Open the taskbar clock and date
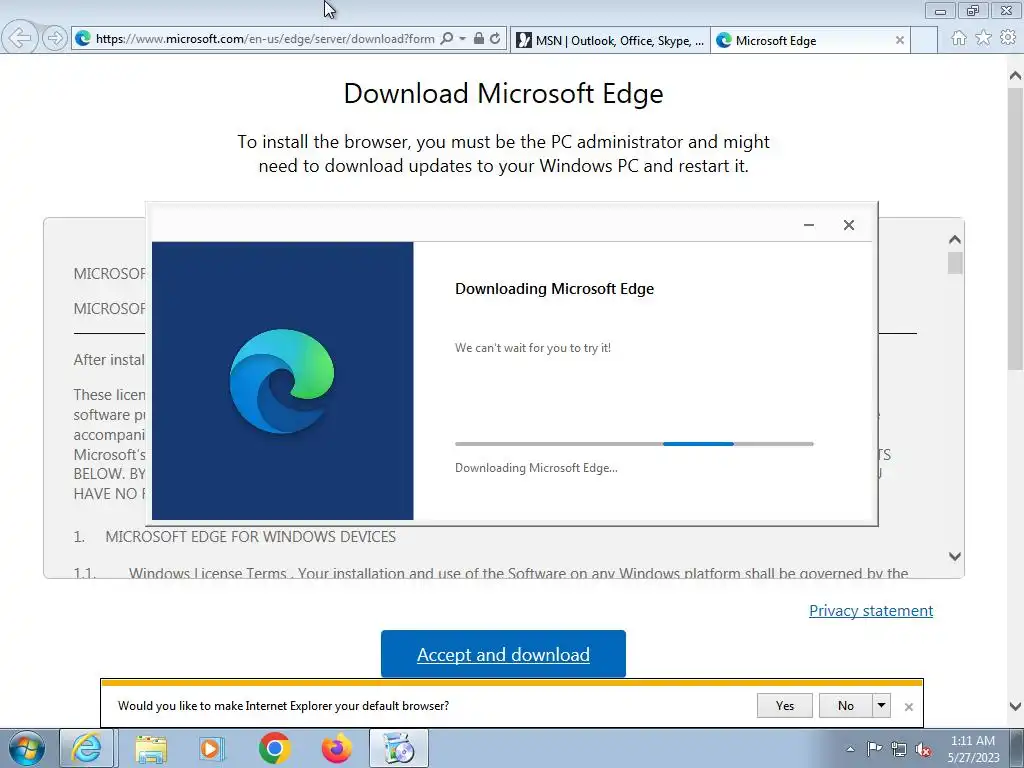Viewport: 1024px width, 768px height. point(973,749)
